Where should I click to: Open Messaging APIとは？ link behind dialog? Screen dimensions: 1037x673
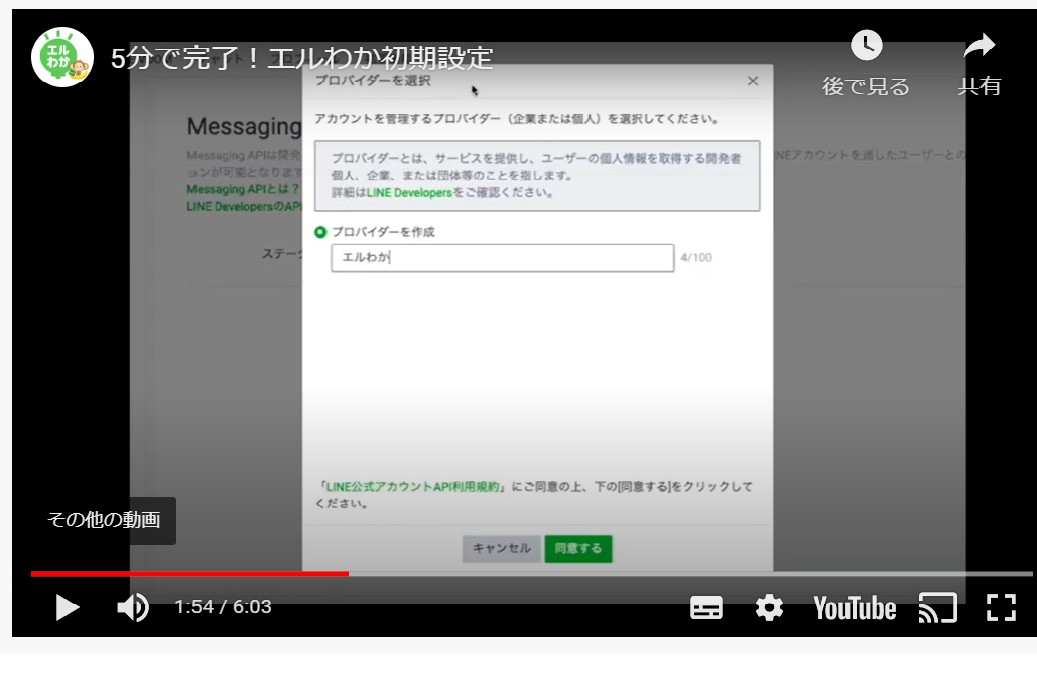coord(243,189)
